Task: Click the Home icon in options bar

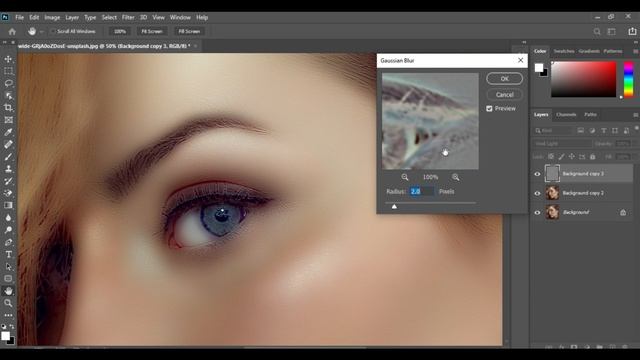Action: coord(12,31)
